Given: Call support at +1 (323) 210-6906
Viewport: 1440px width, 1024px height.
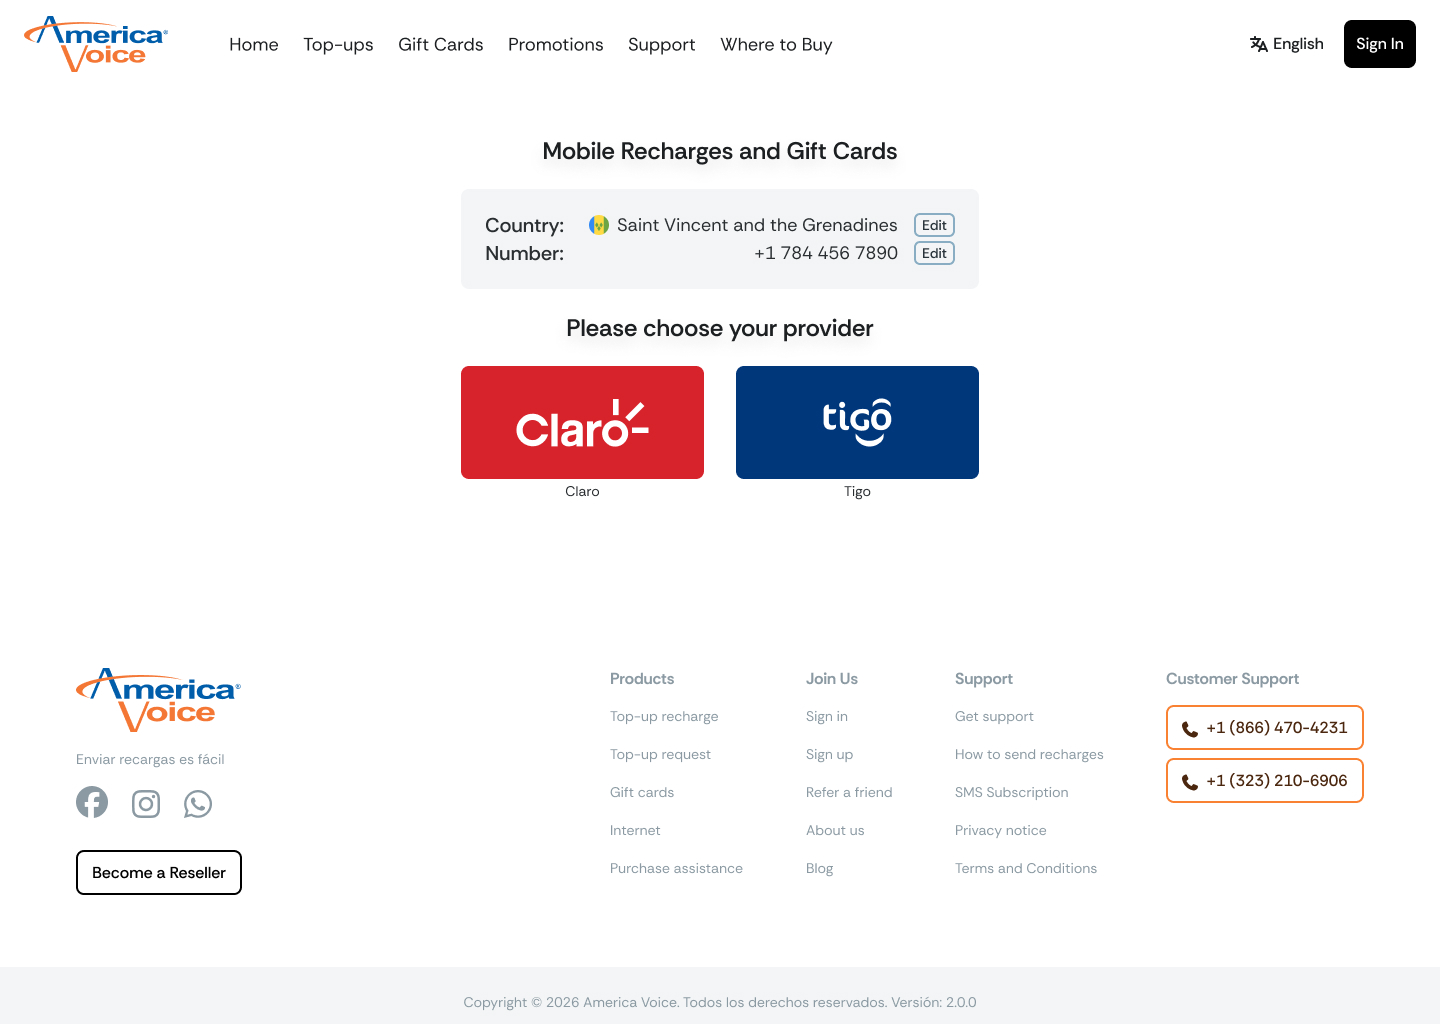Looking at the screenshot, I should pos(1265,780).
